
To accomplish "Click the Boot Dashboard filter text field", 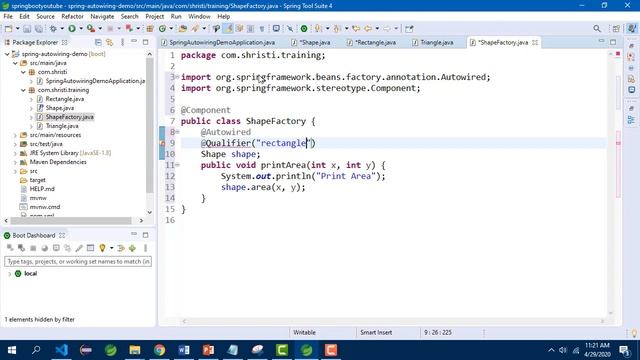I will (x=78, y=261).
